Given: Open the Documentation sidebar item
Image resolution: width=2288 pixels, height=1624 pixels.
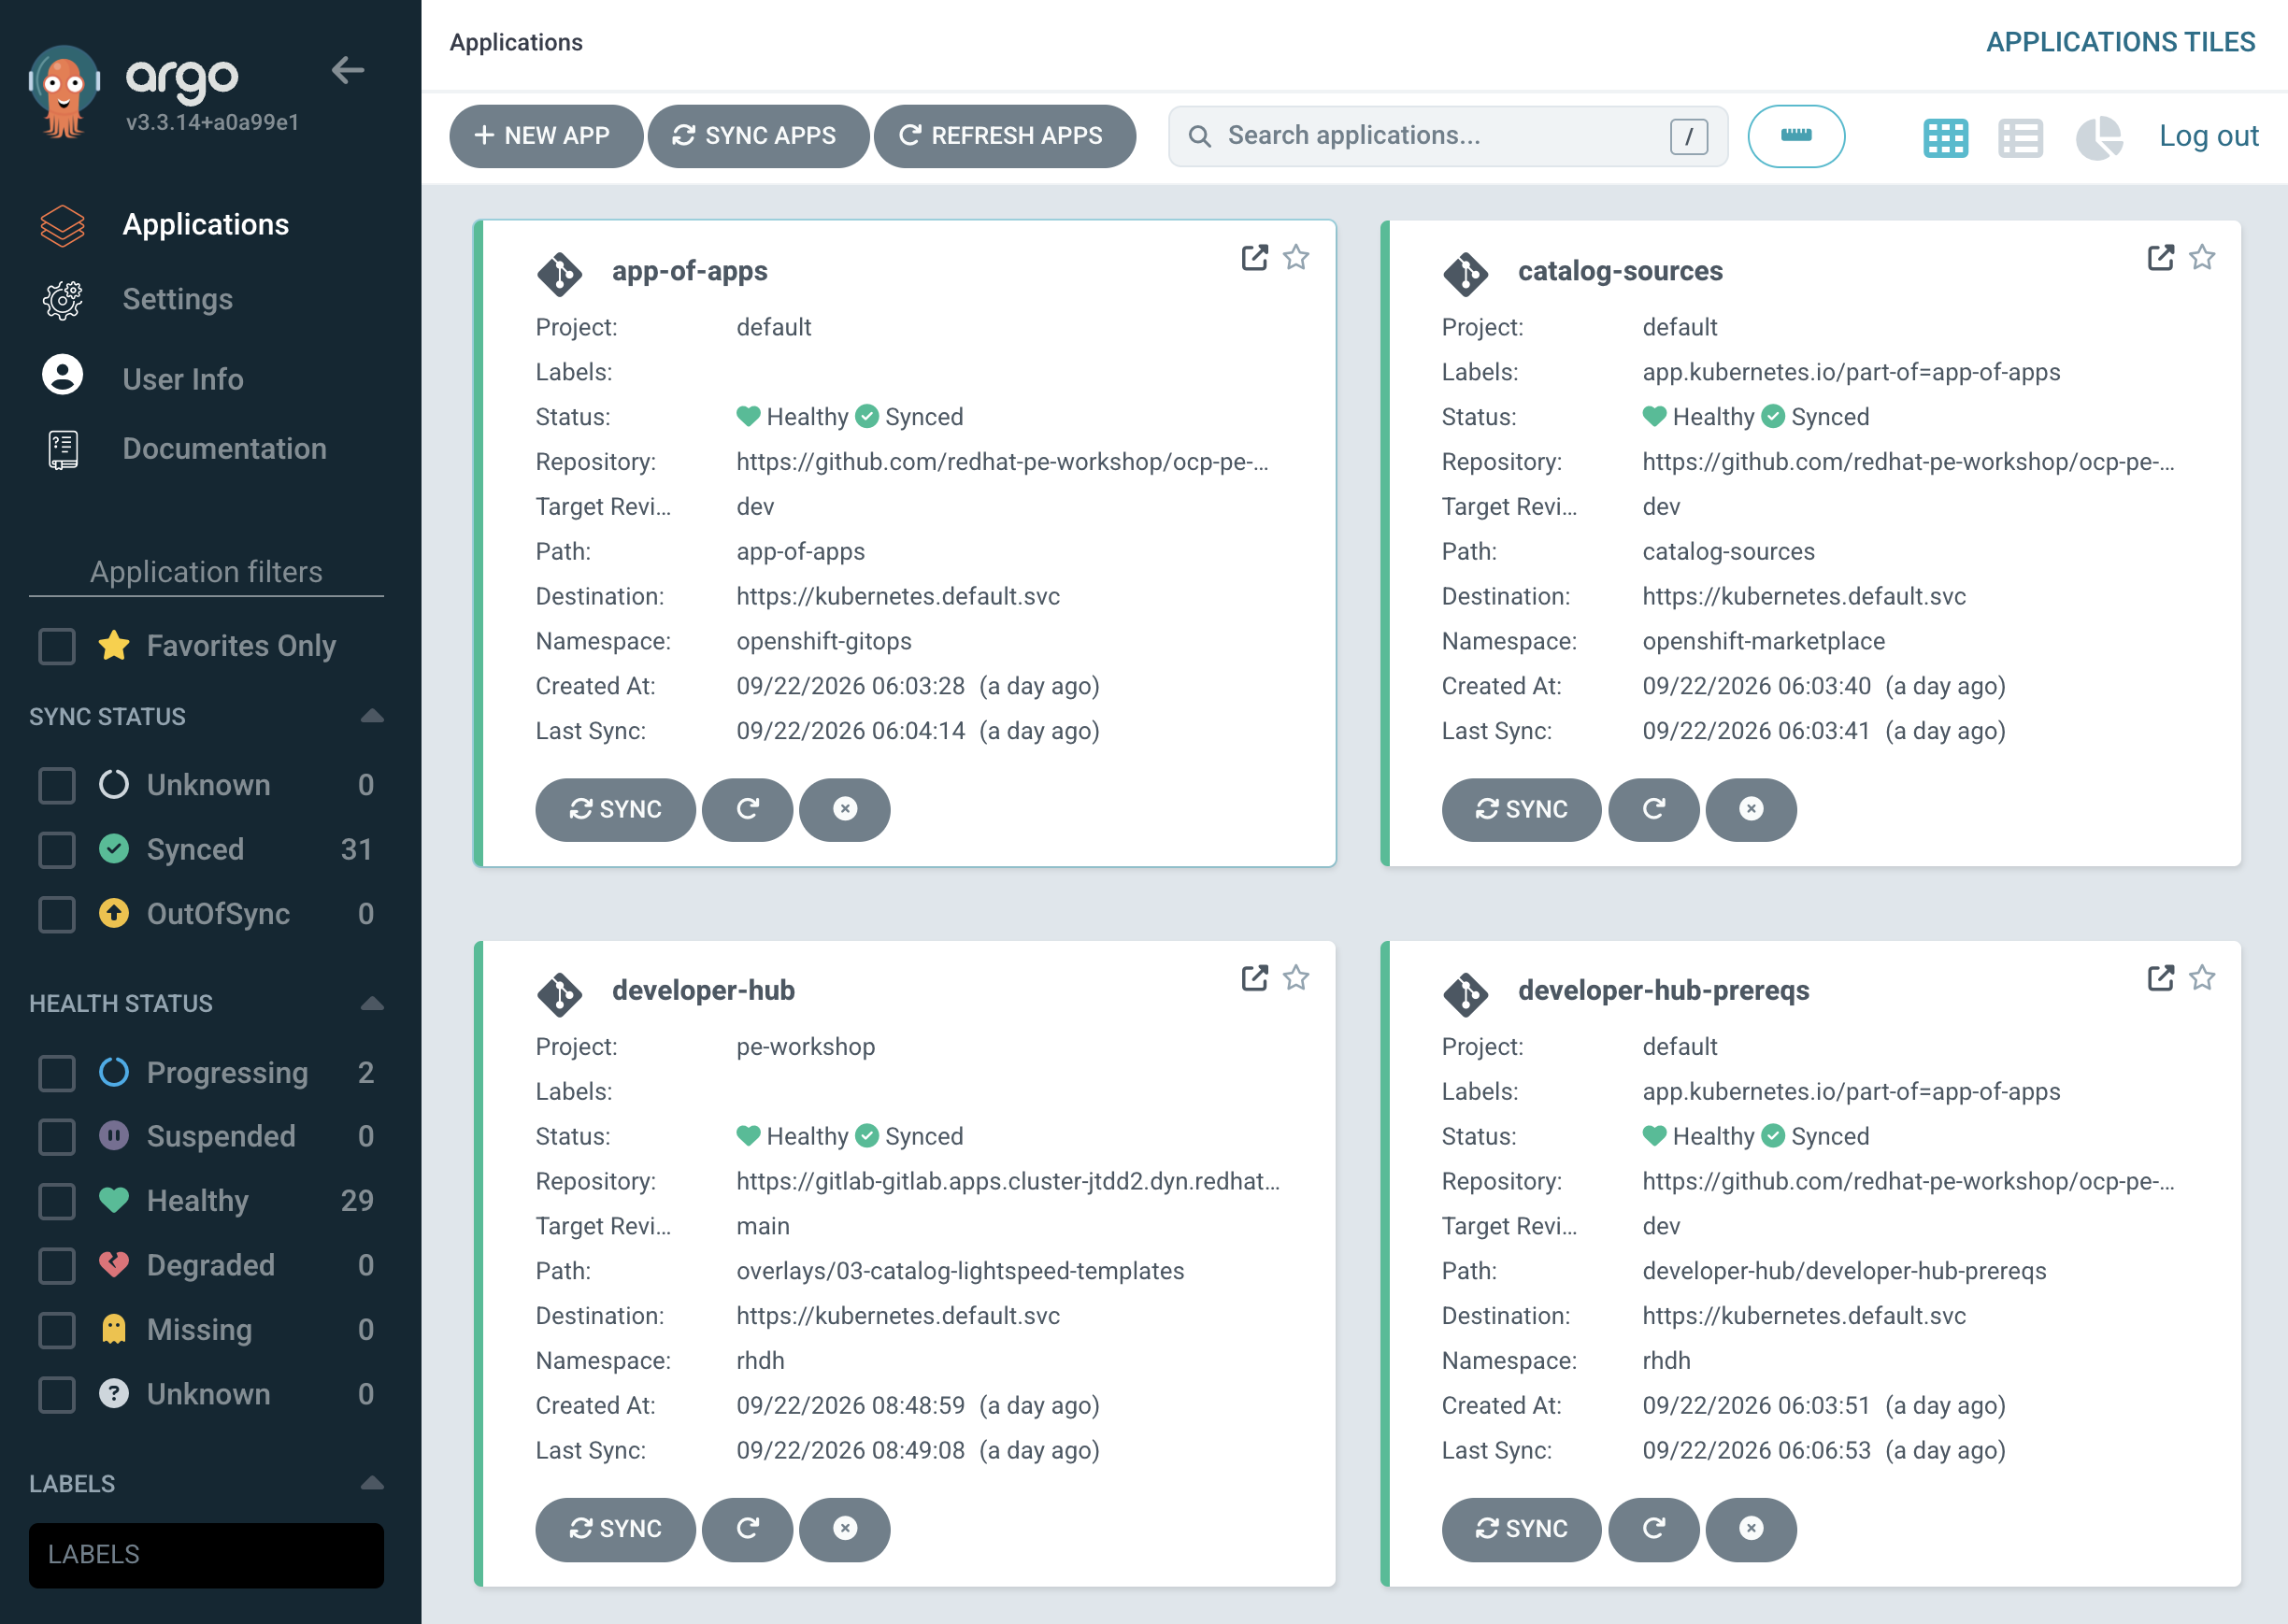Looking at the screenshot, I should pos(224,448).
